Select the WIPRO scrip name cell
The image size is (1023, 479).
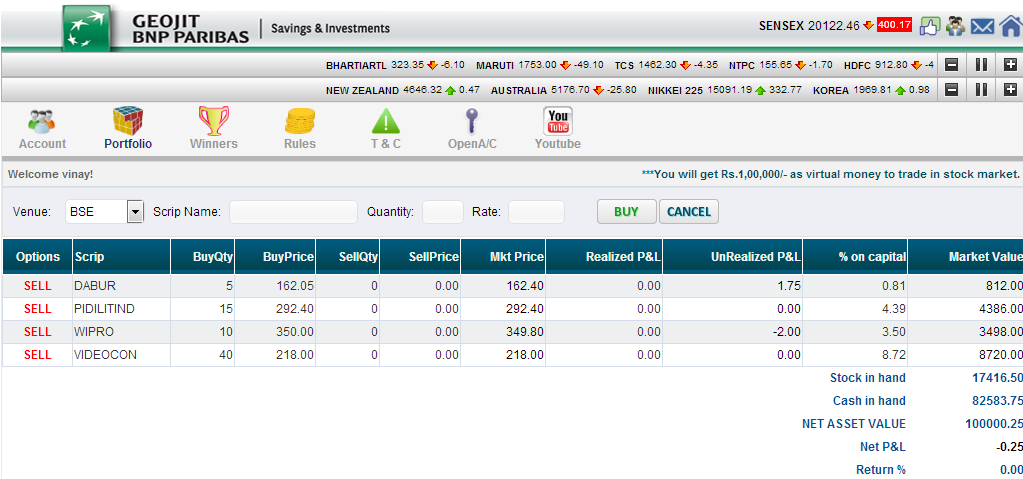(x=121, y=332)
